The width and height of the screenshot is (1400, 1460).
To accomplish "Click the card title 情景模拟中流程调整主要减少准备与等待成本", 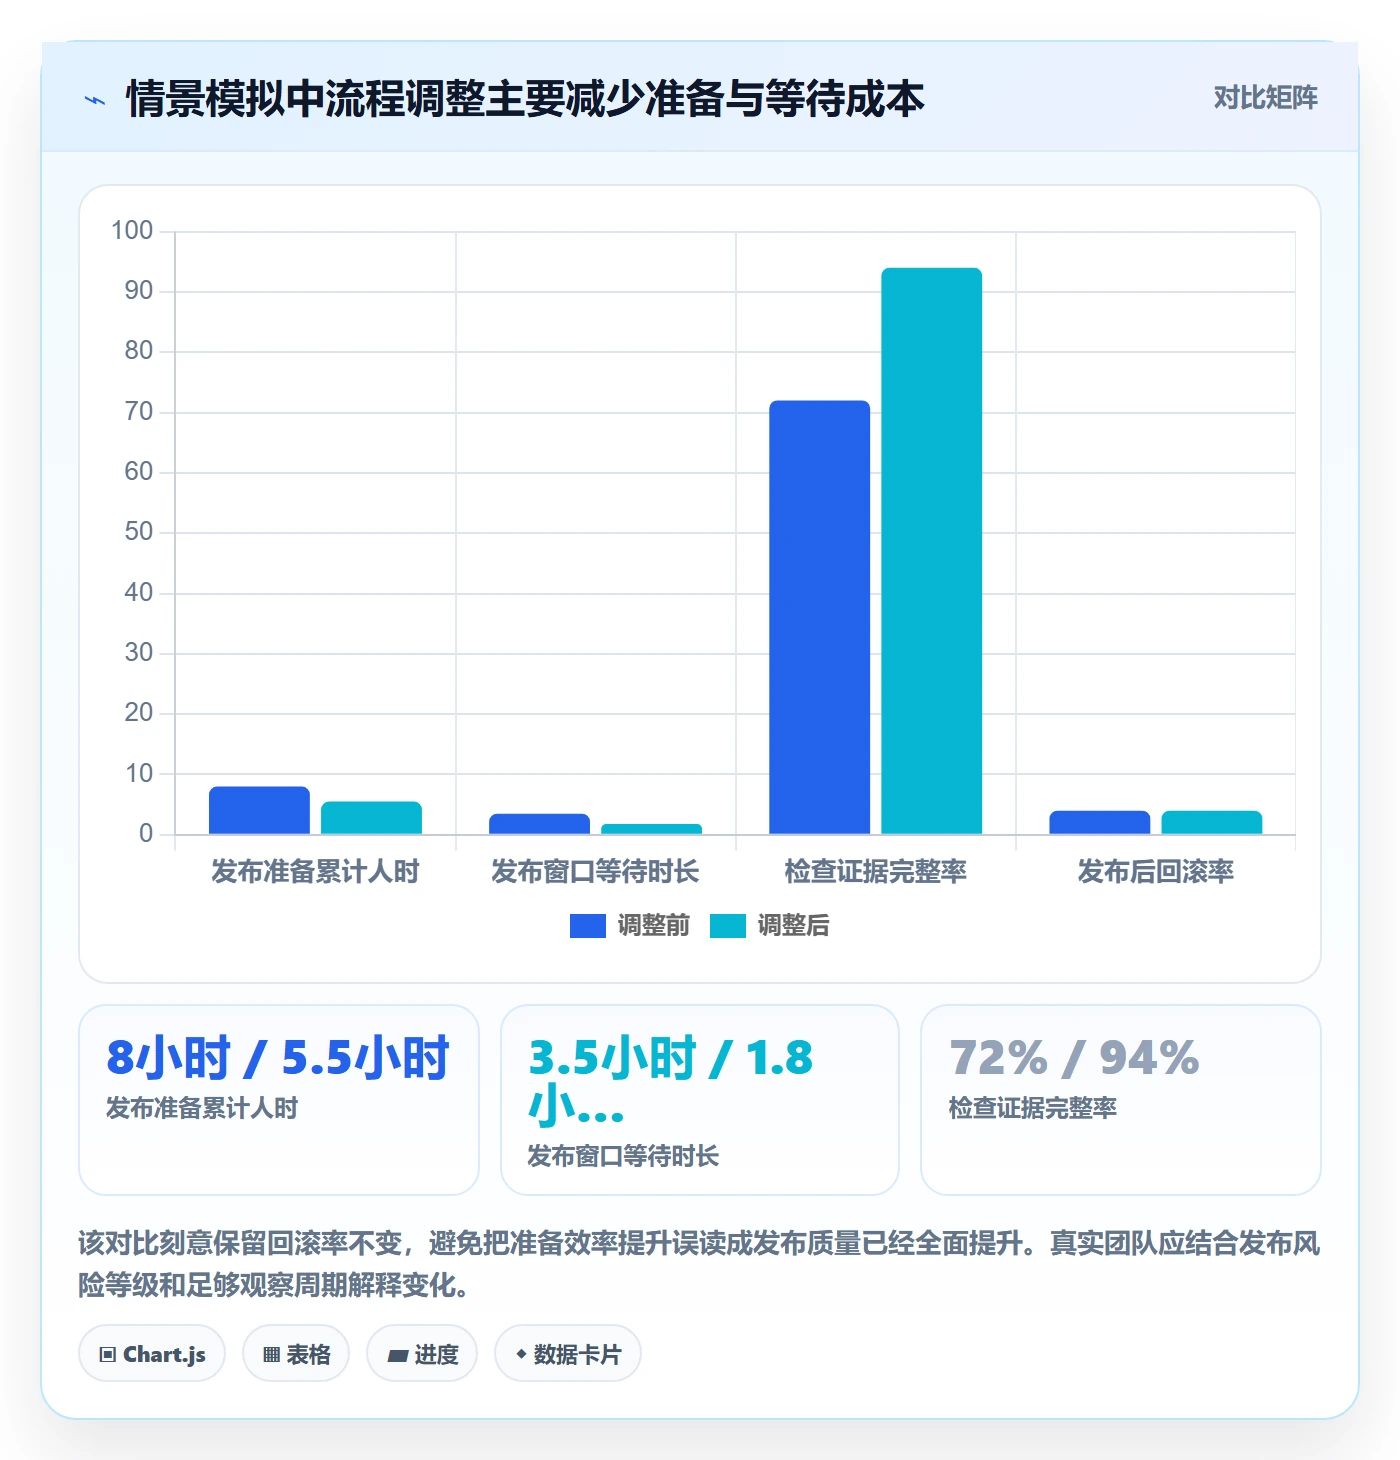I will 525,99.
